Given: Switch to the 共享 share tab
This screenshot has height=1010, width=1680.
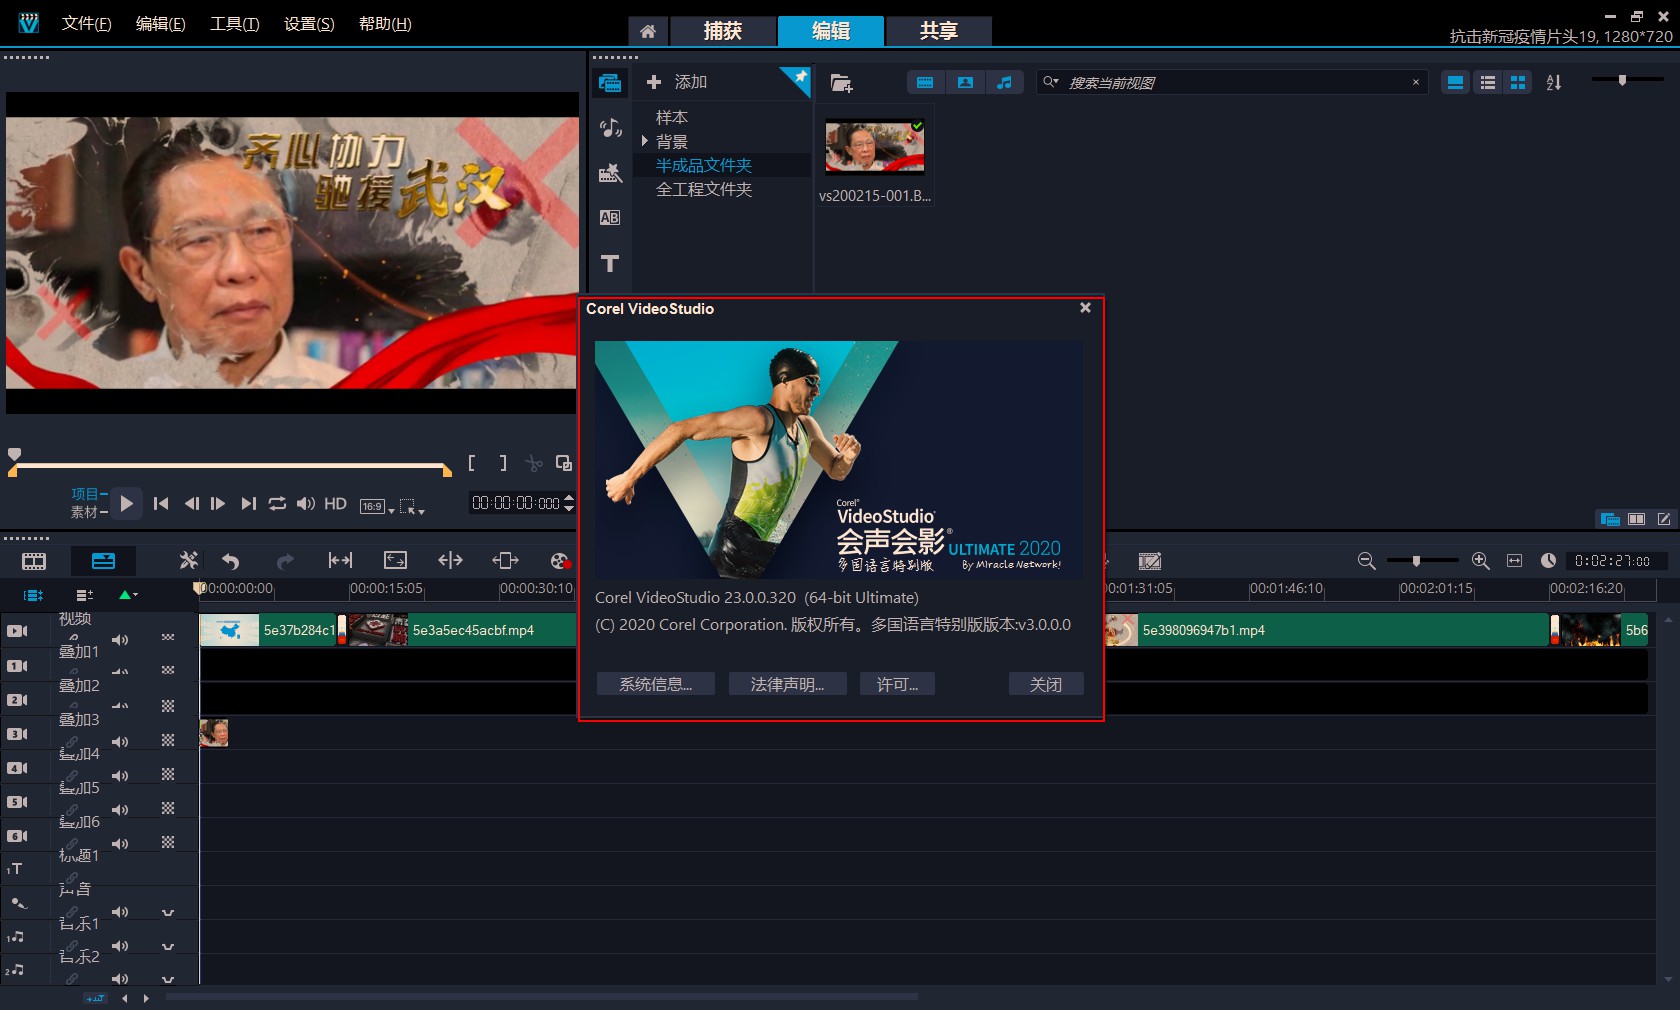Looking at the screenshot, I should pos(939,31).
